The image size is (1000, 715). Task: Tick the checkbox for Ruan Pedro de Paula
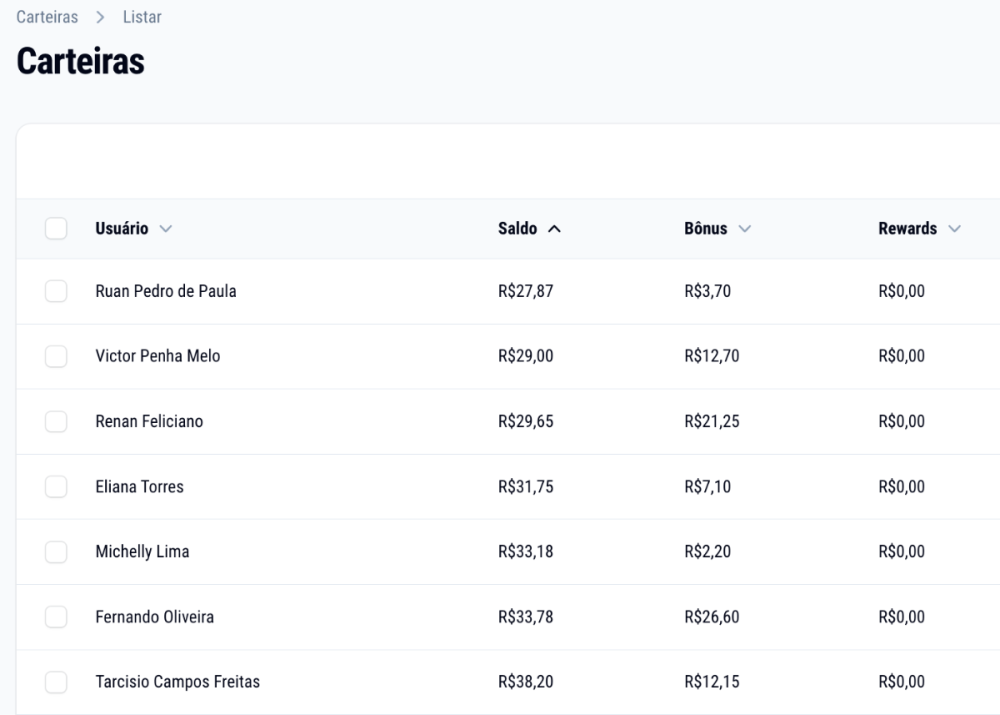coord(56,291)
